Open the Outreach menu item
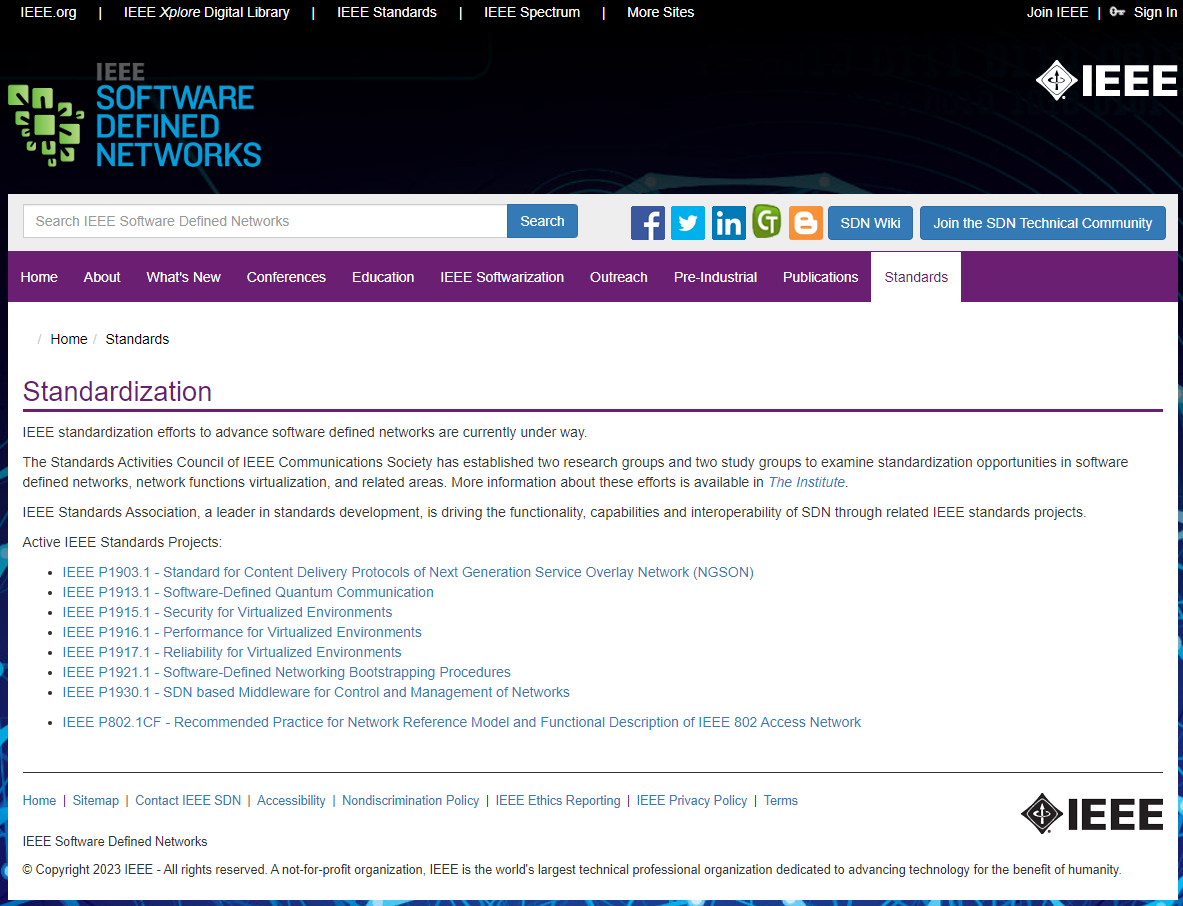Screen dimensions: 1183x906 (619, 277)
